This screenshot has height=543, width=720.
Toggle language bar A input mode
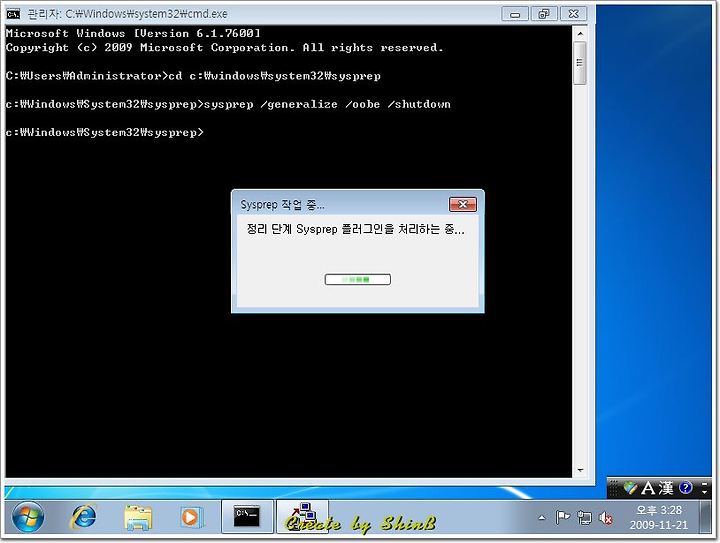pos(648,488)
